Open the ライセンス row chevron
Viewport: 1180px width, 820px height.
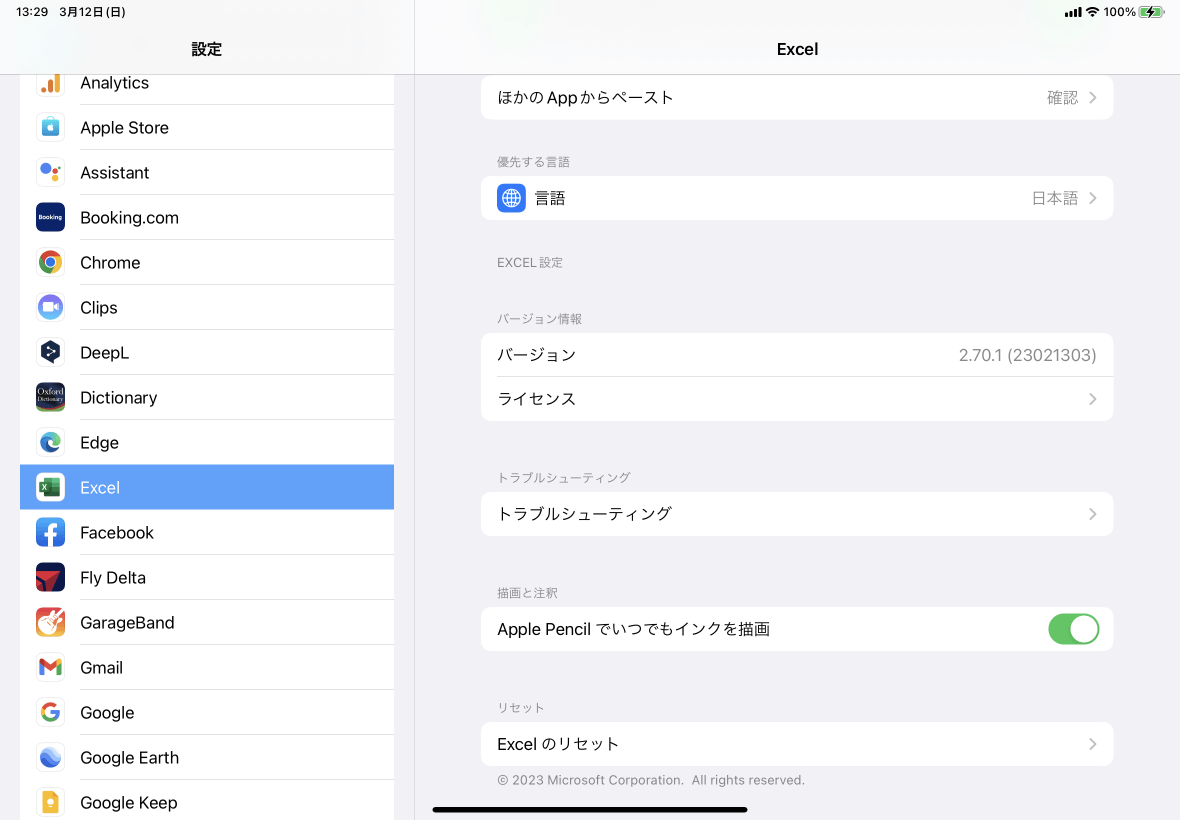point(1093,399)
